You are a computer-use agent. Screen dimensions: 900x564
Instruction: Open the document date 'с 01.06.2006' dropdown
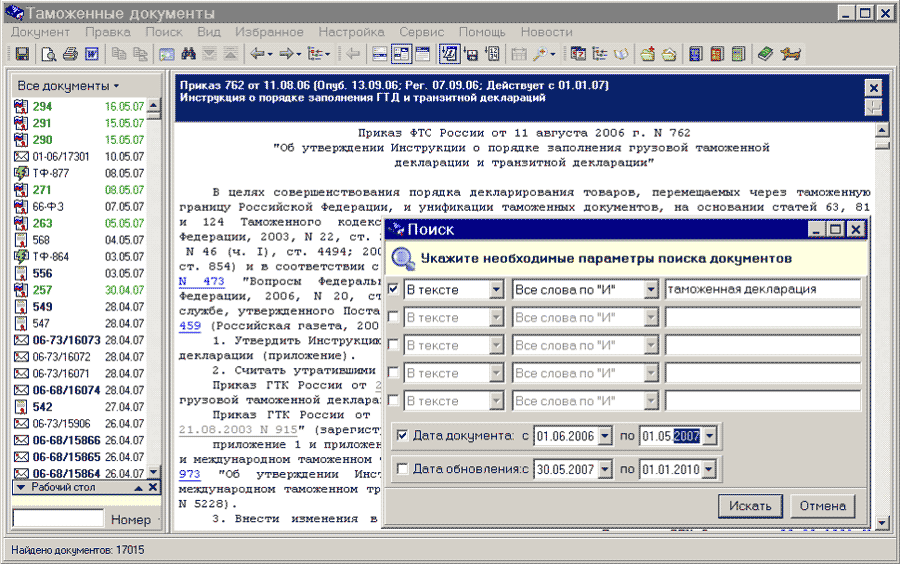[605, 436]
